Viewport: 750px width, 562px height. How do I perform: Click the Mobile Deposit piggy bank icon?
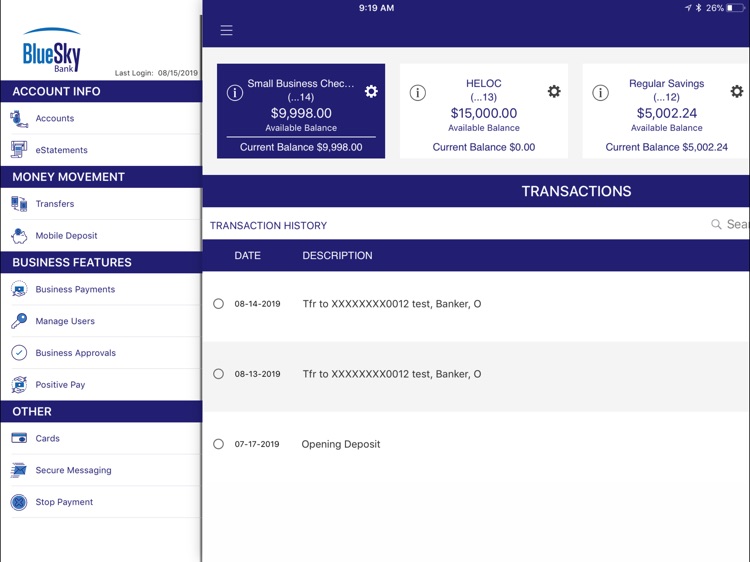tap(19, 236)
